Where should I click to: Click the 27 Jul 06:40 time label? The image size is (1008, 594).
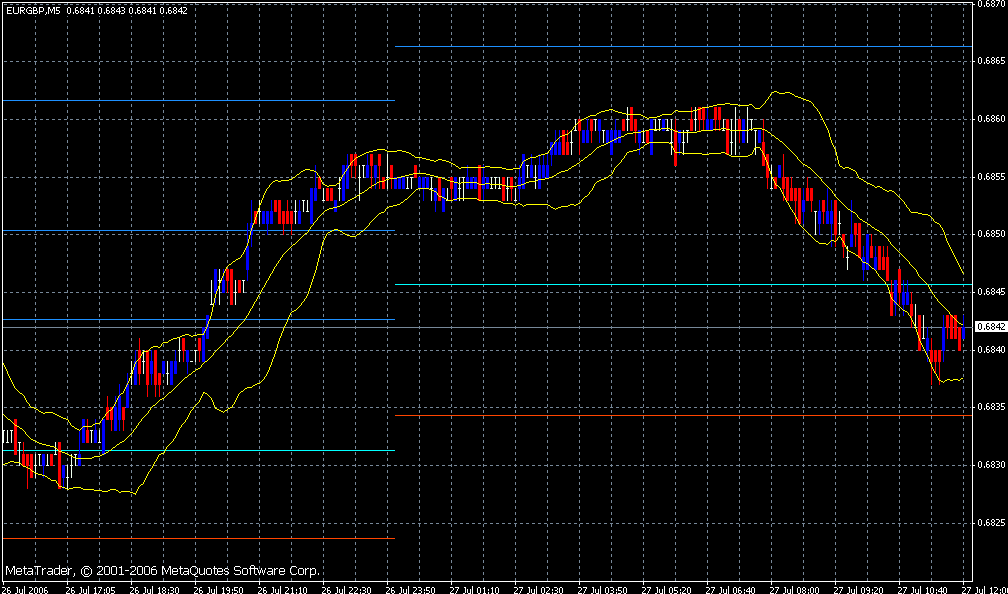point(729,589)
